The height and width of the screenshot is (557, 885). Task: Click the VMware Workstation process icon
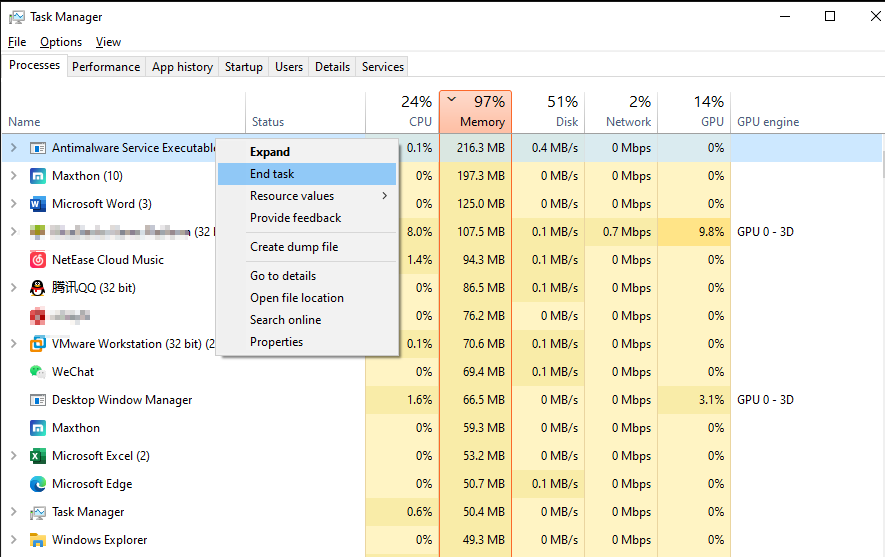(x=38, y=344)
